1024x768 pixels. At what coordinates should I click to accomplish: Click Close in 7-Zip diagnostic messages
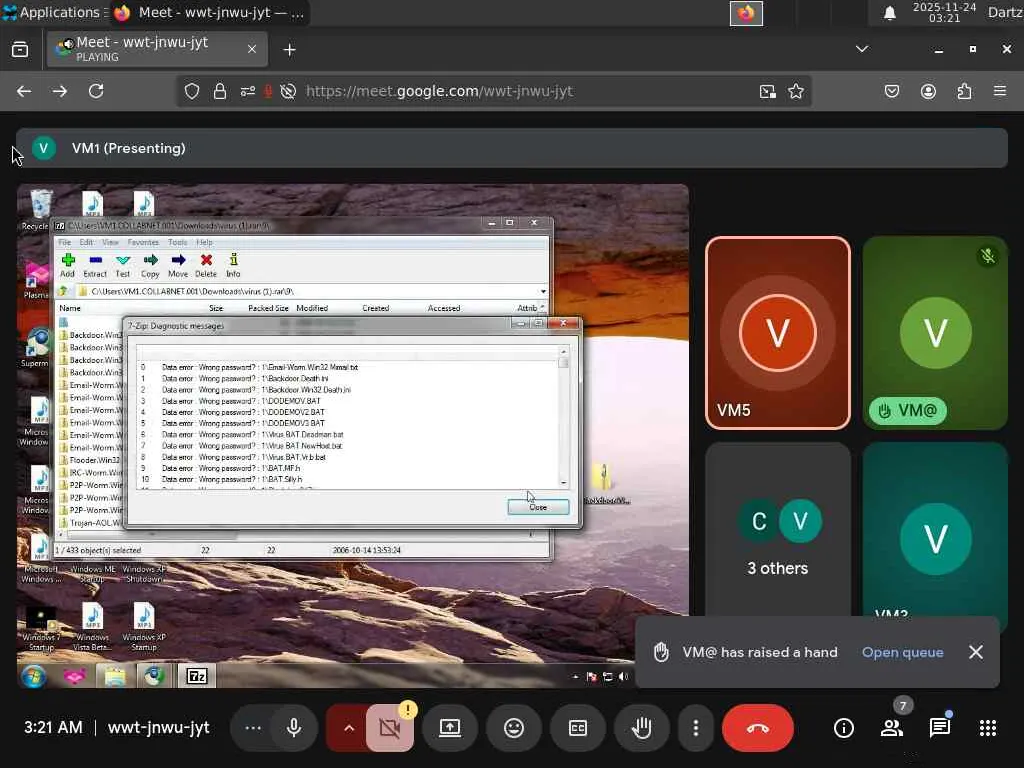pyautogui.click(x=538, y=507)
